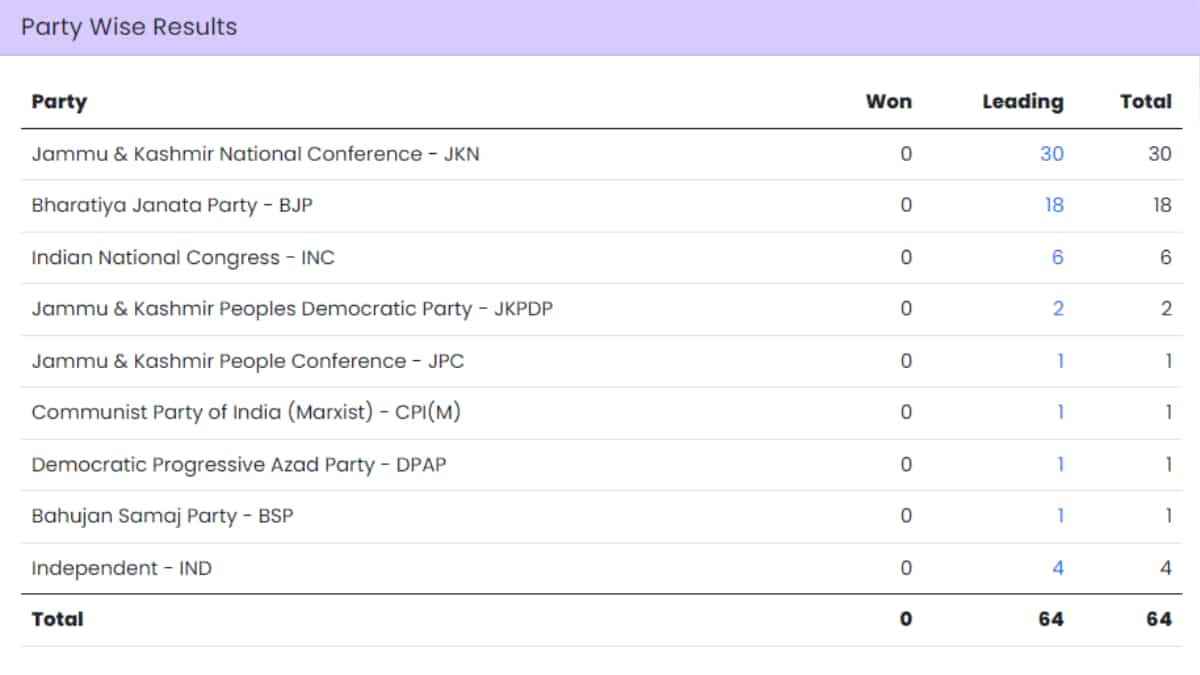Open the JPC leading count link
1200x675 pixels.
tap(1061, 361)
